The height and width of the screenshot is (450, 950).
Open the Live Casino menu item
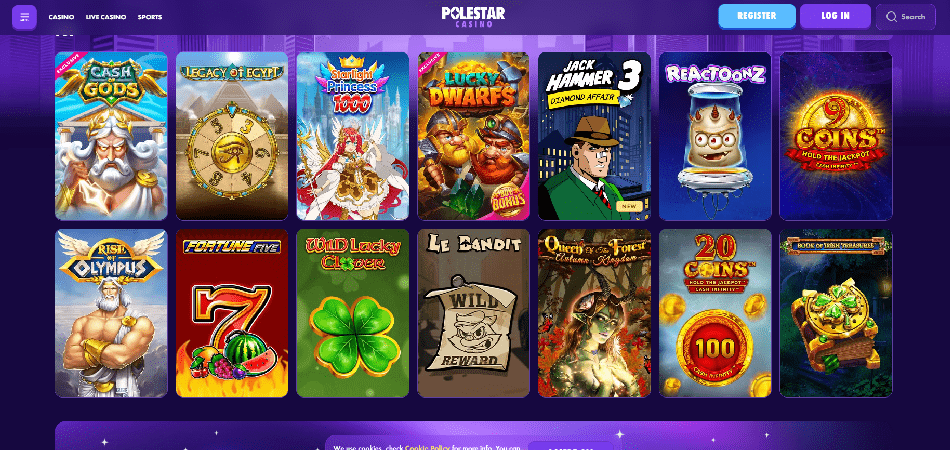[x=106, y=17]
